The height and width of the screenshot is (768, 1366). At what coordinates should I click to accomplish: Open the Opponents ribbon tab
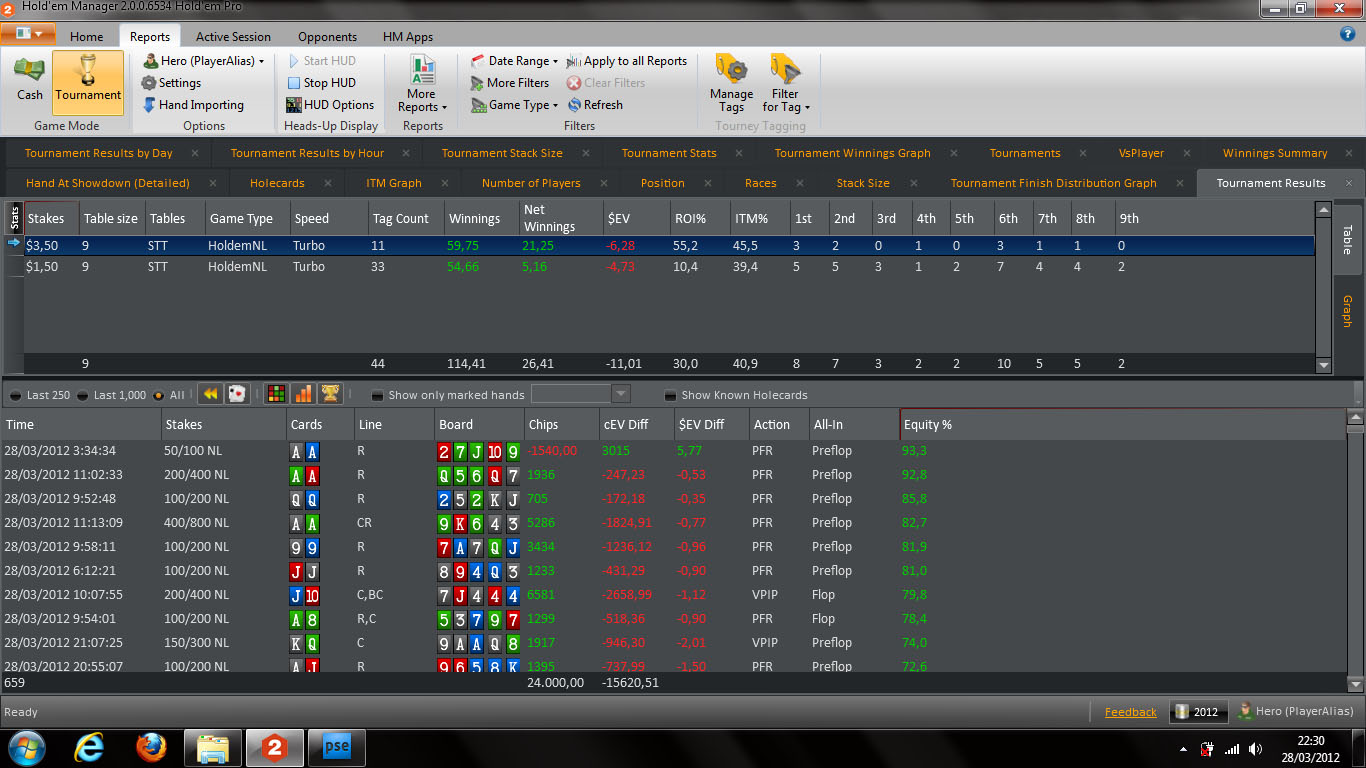pyautogui.click(x=327, y=37)
